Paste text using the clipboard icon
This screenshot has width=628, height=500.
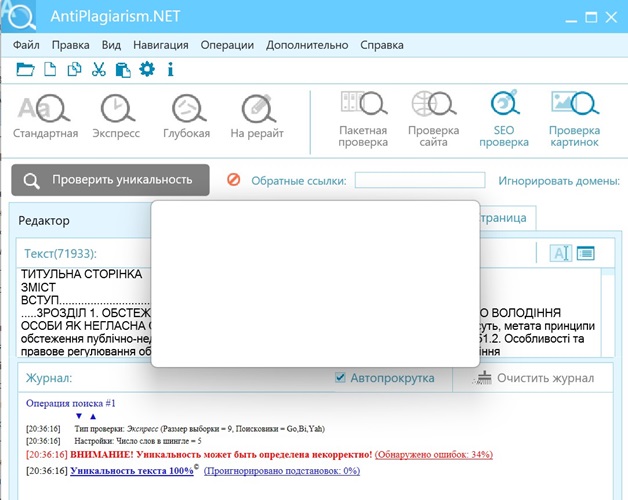pyautogui.click(x=123, y=70)
